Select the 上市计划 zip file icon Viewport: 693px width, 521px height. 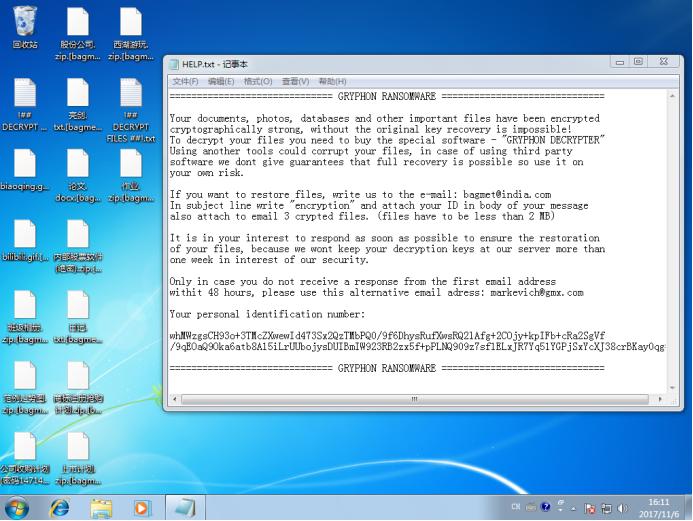coord(78,459)
